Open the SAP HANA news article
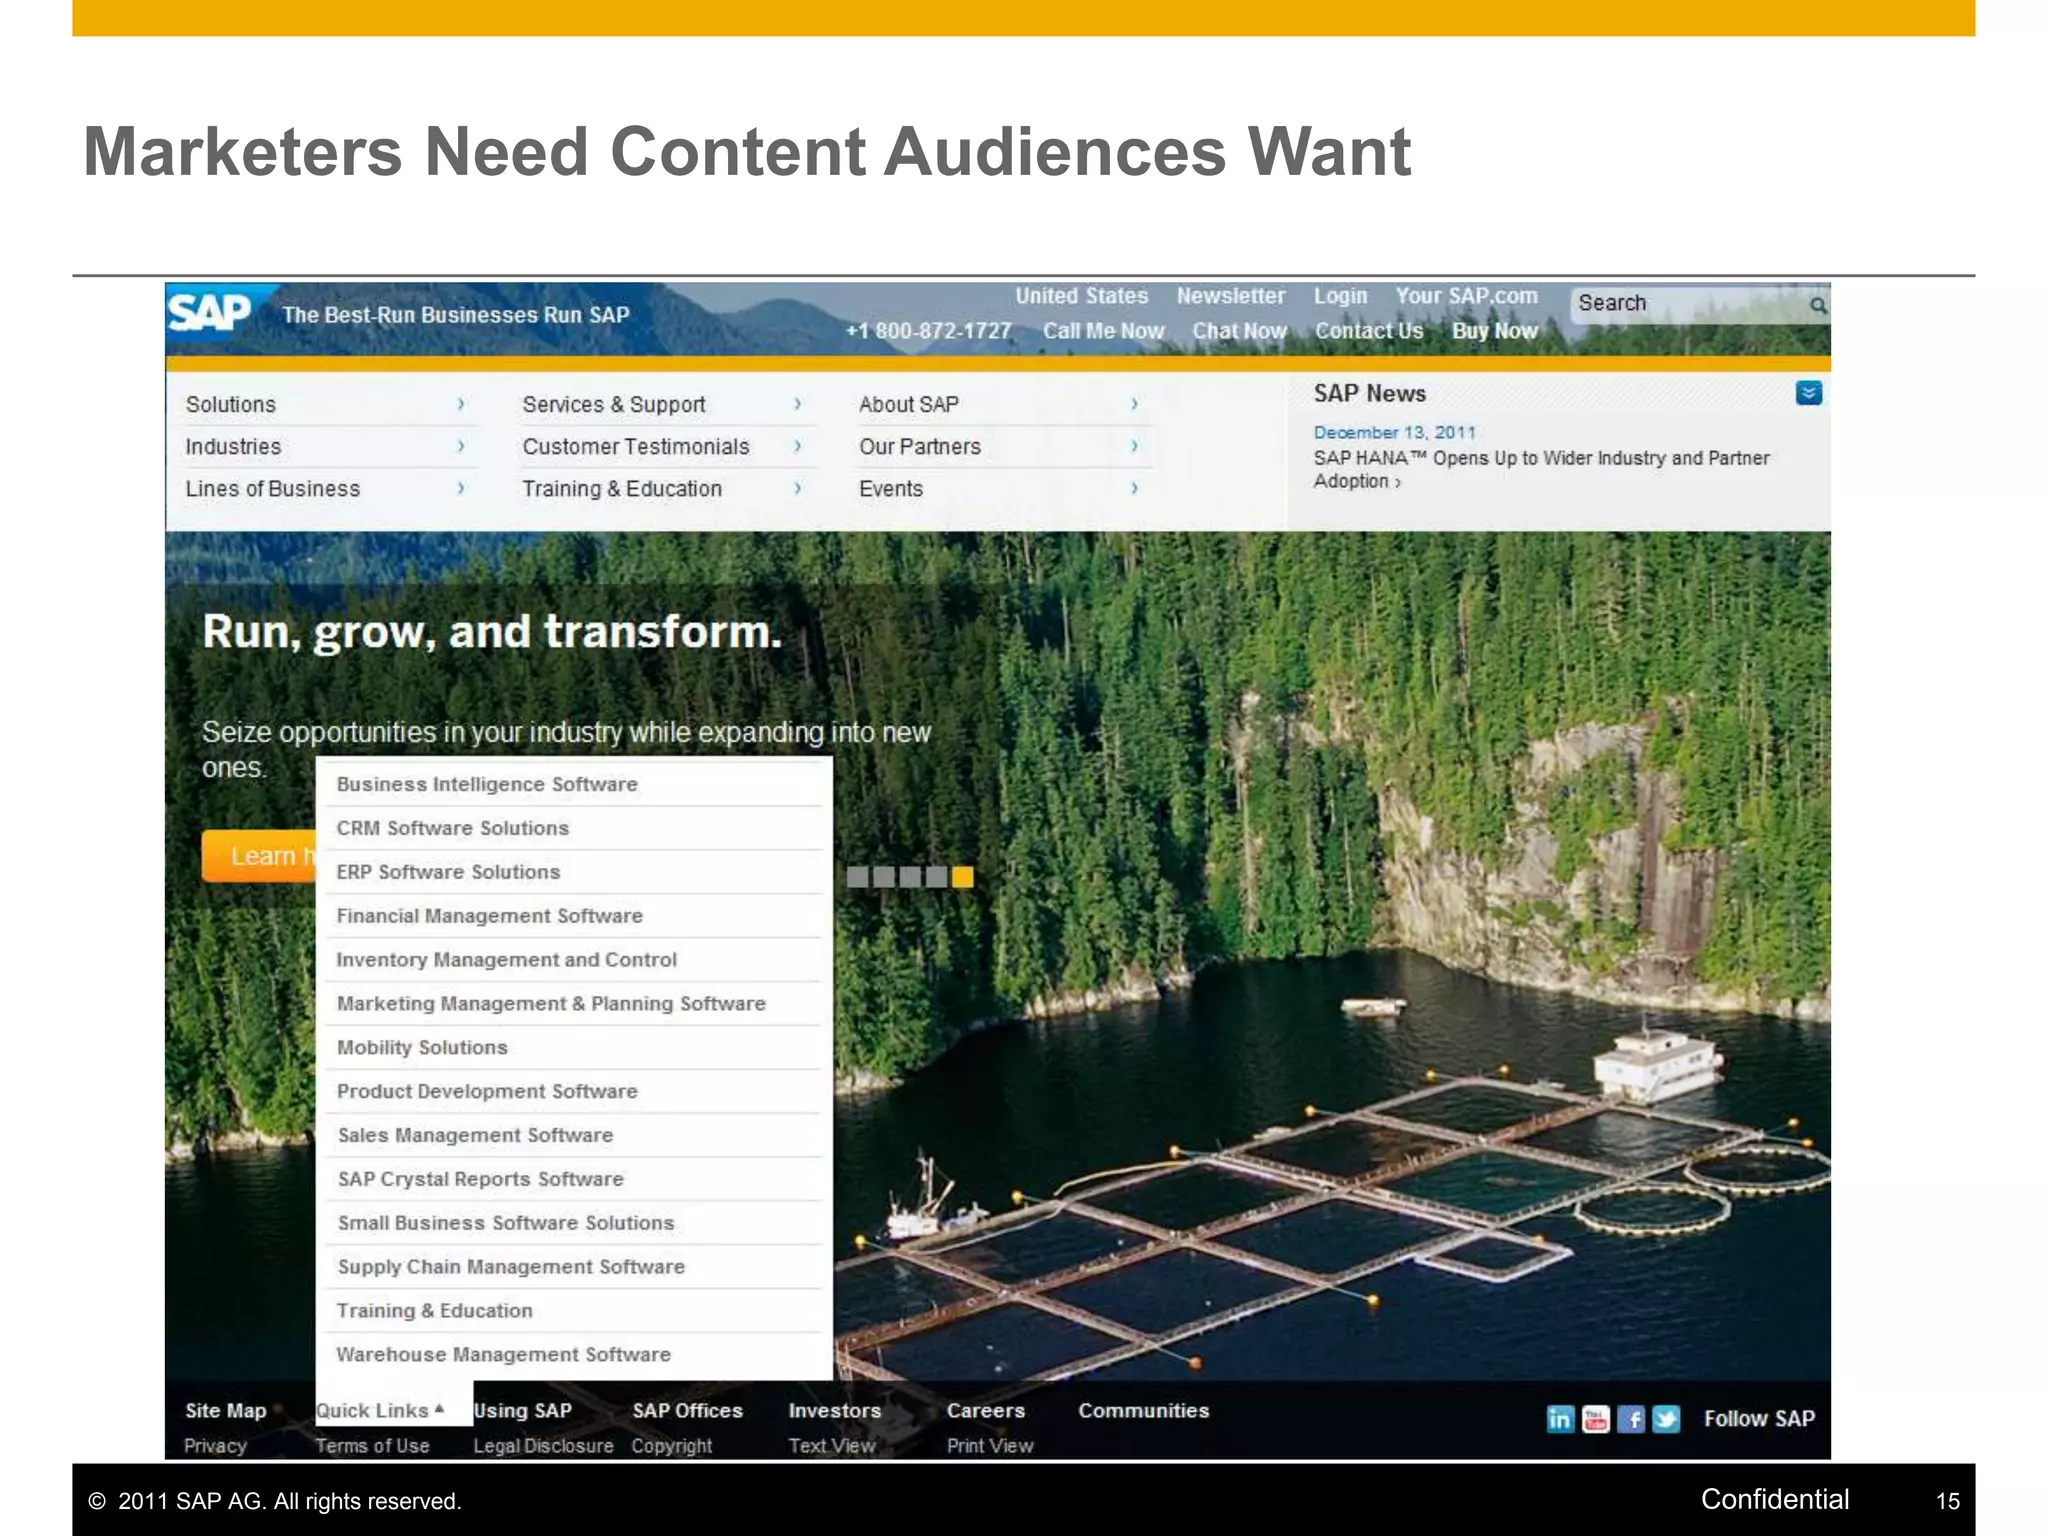2048x1536 pixels. click(1541, 470)
